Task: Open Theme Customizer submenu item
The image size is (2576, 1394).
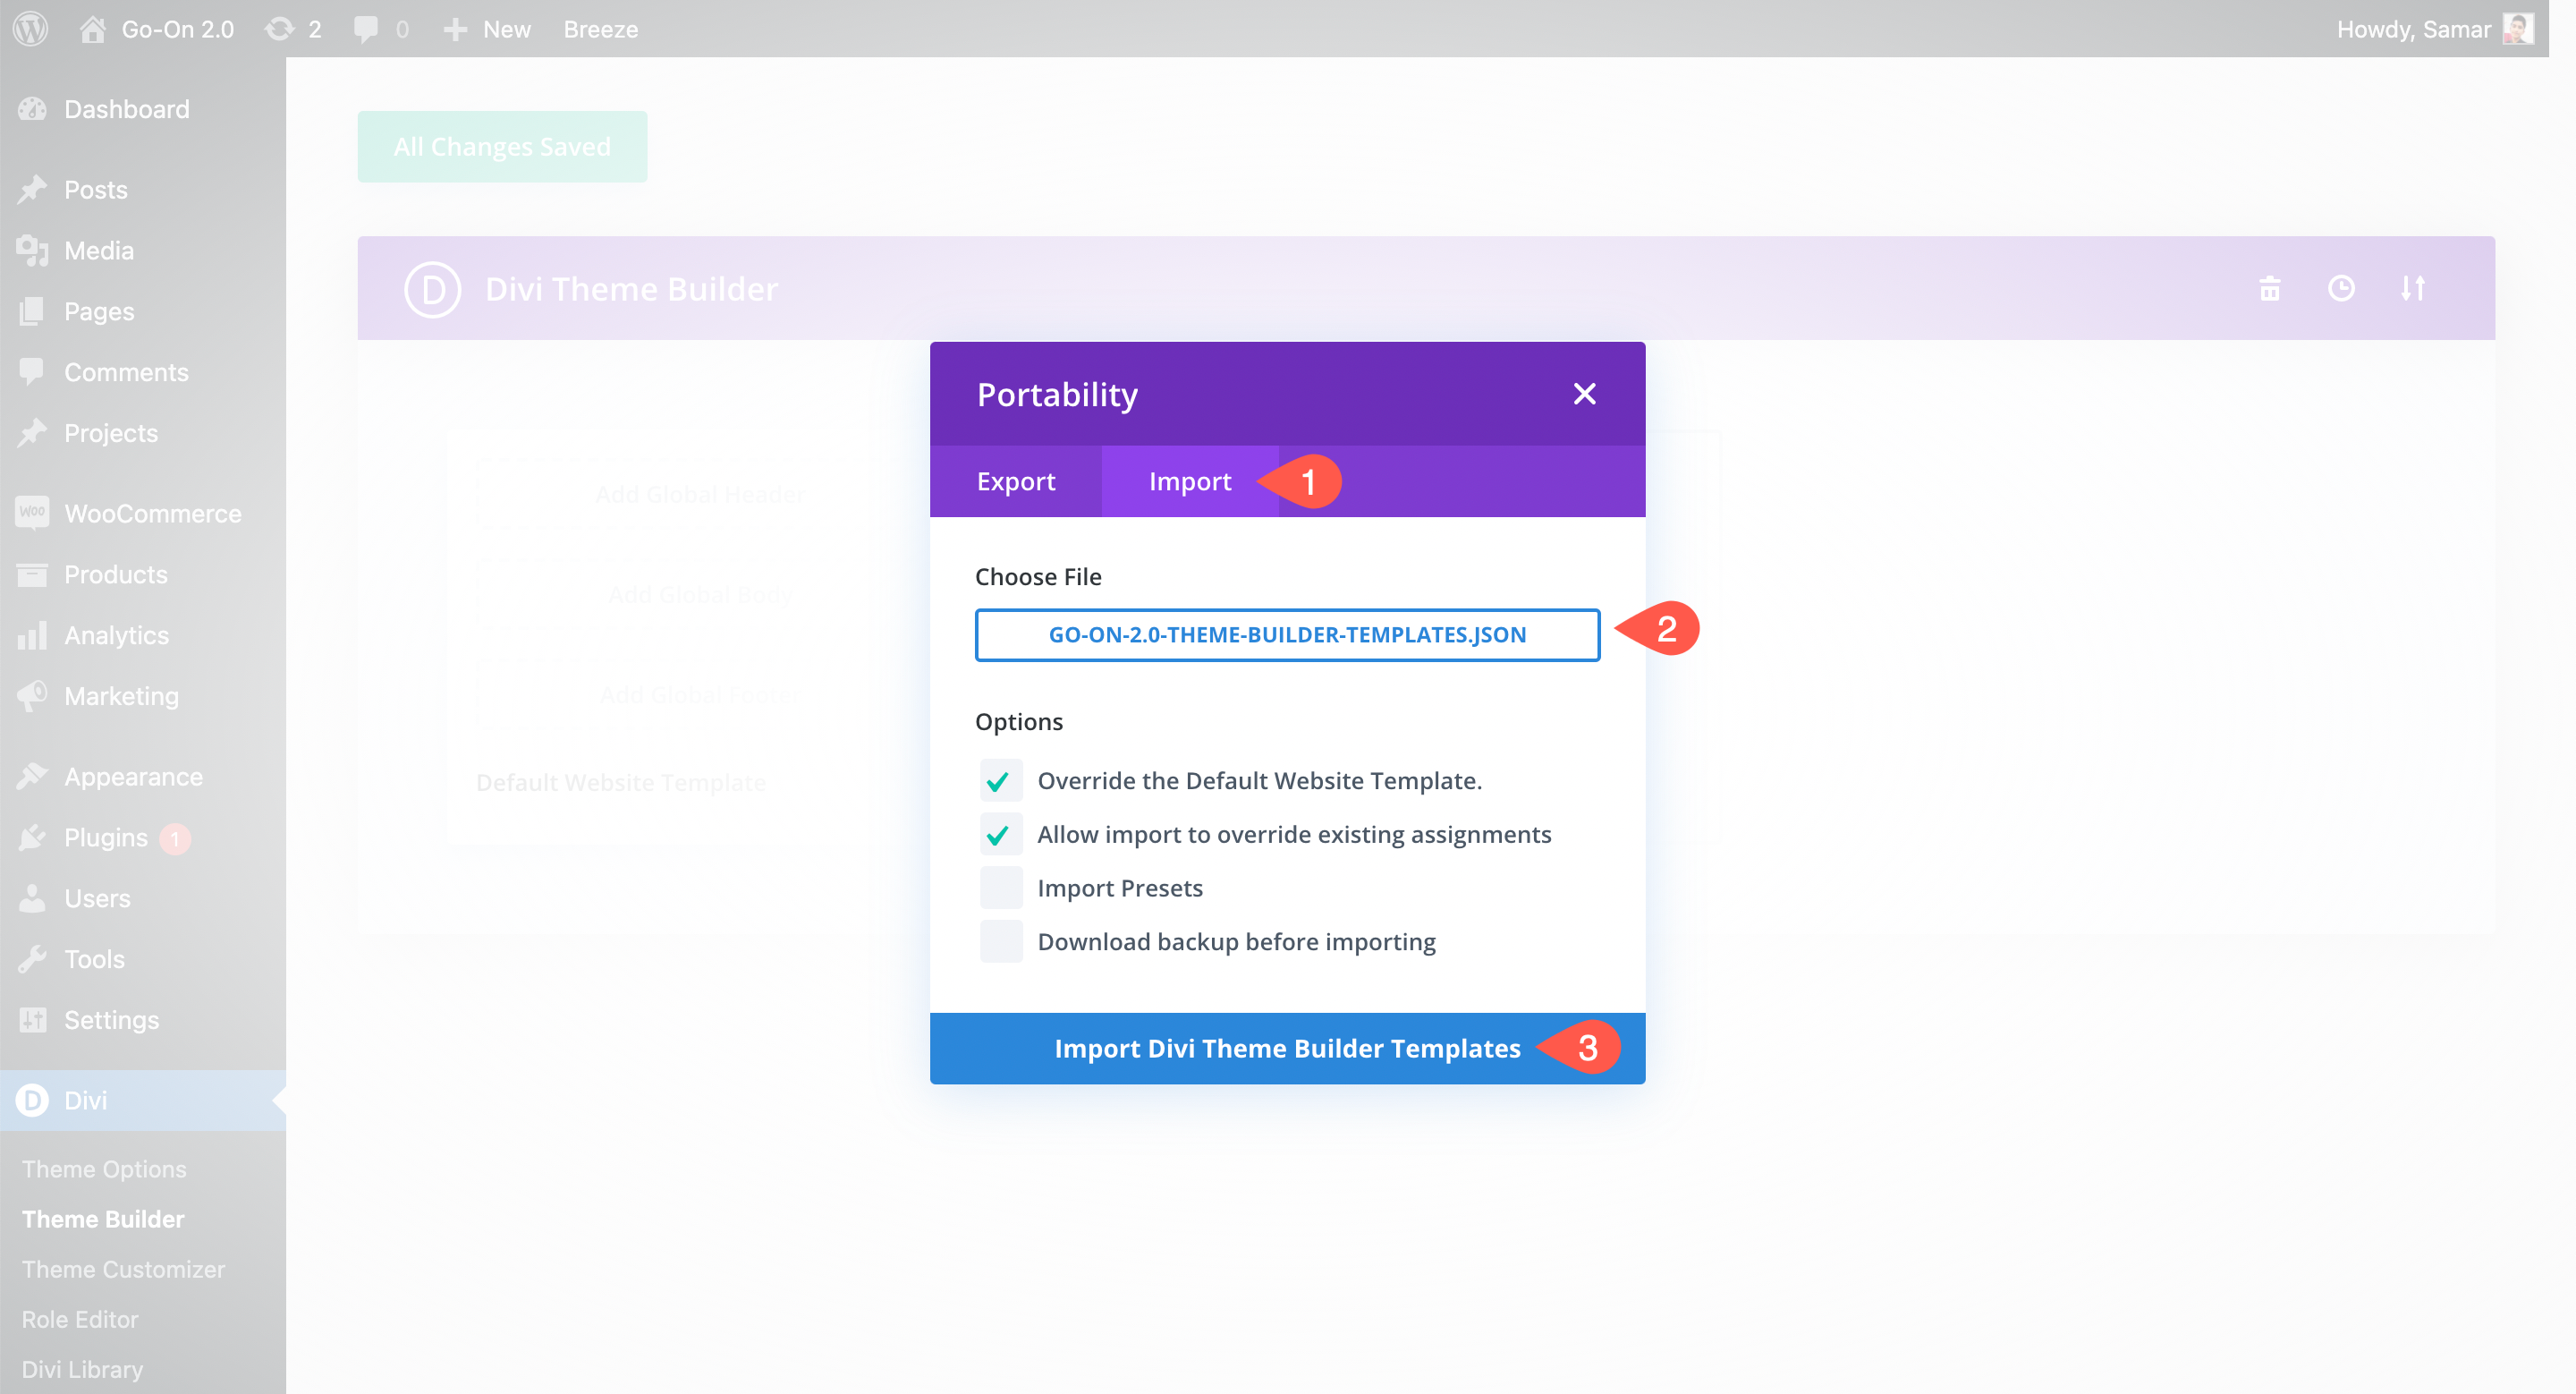Action: tap(123, 1269)
